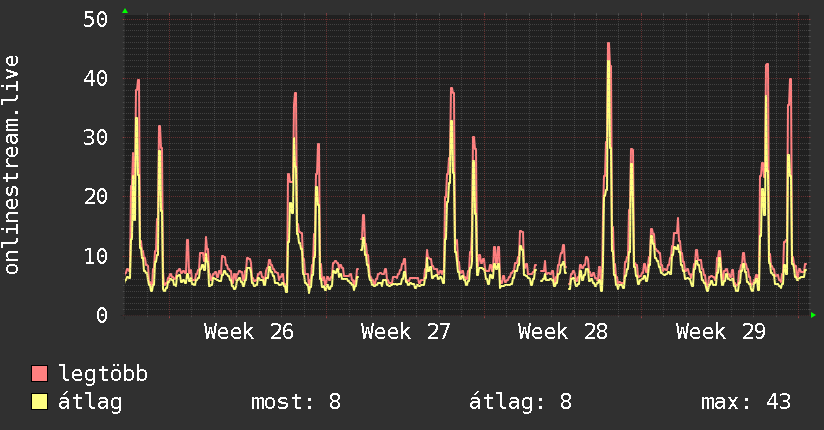
Task: Click the átlag legend label beside yellow swatch
Action: point(90,402)
